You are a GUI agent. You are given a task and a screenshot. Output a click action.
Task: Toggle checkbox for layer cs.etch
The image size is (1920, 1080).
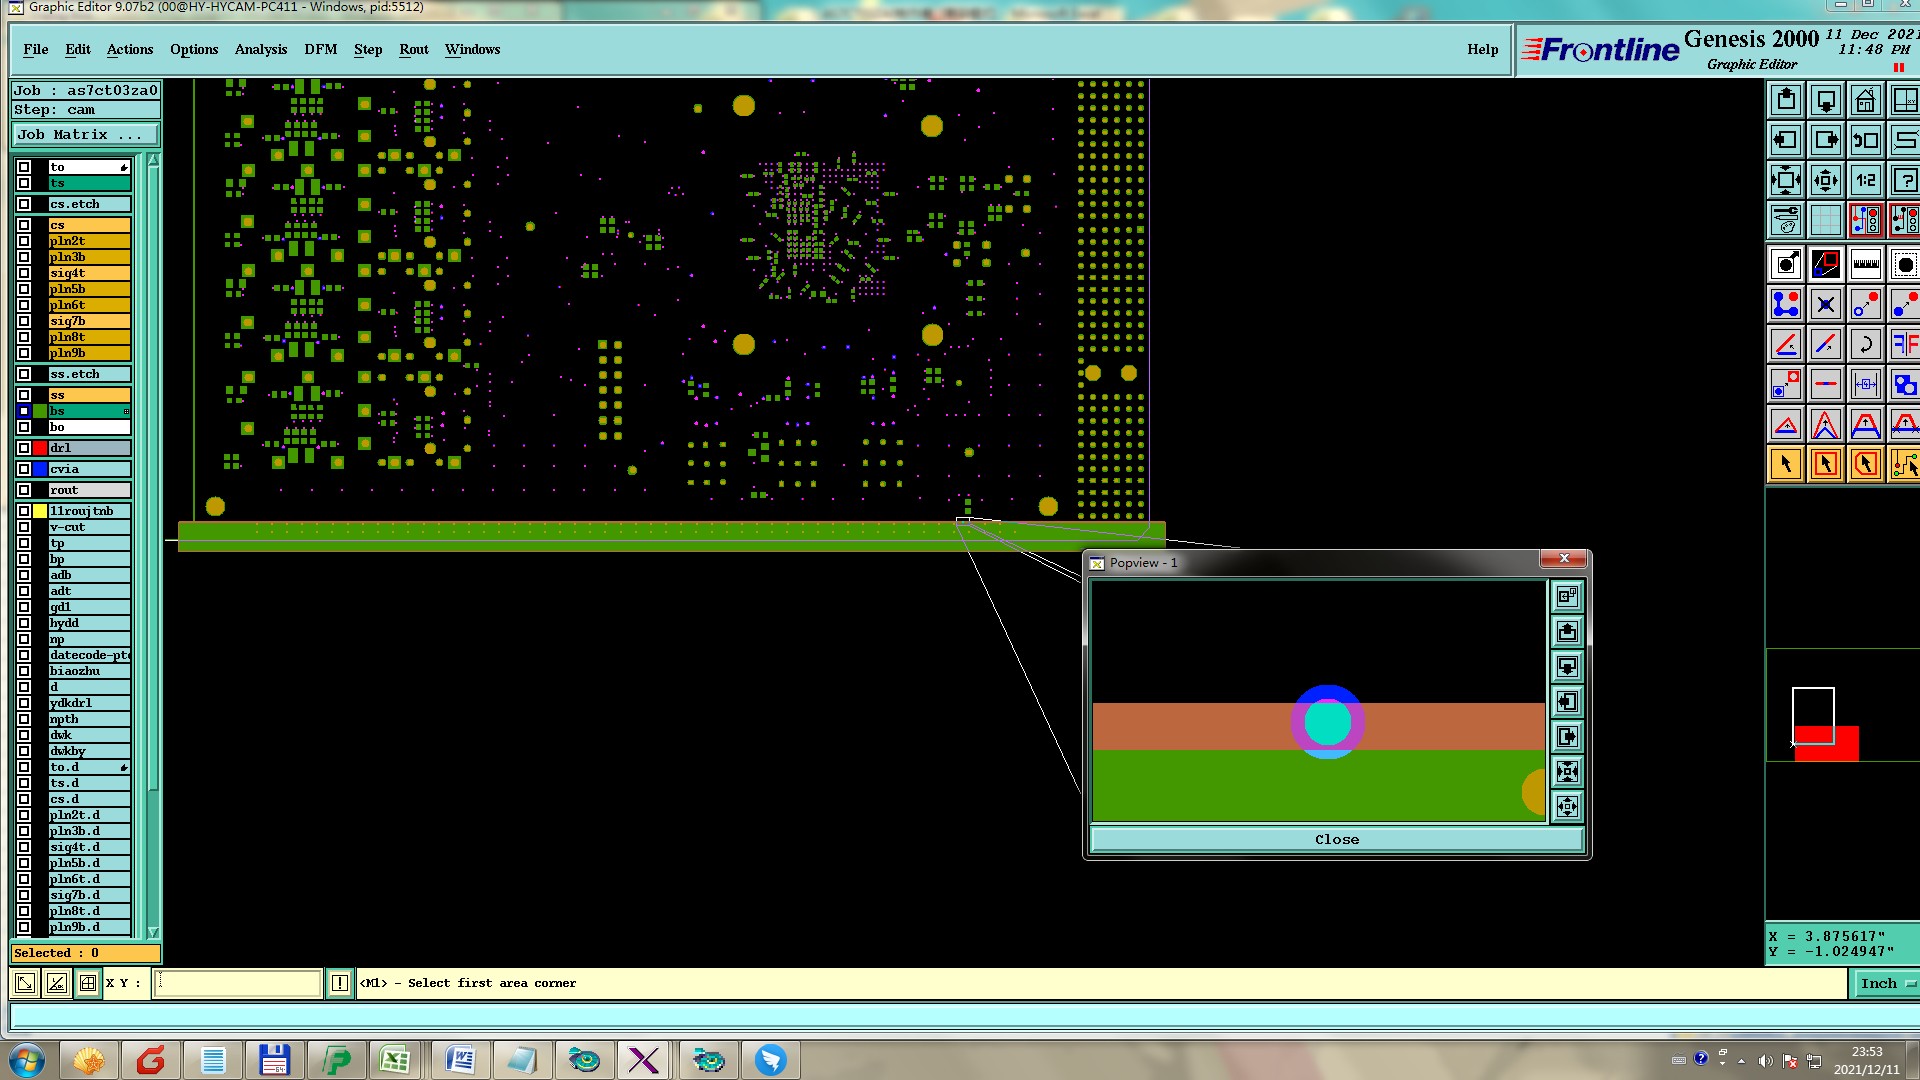[x=24, y=204]
